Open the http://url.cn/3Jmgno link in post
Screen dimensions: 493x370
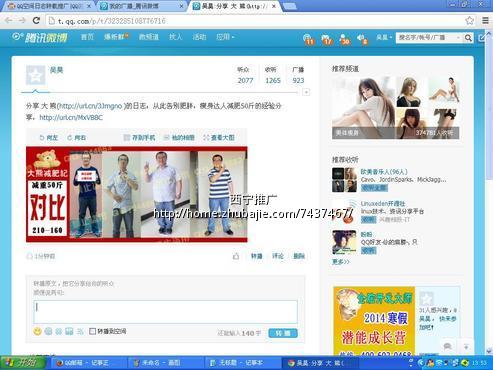tap(90, 106)
